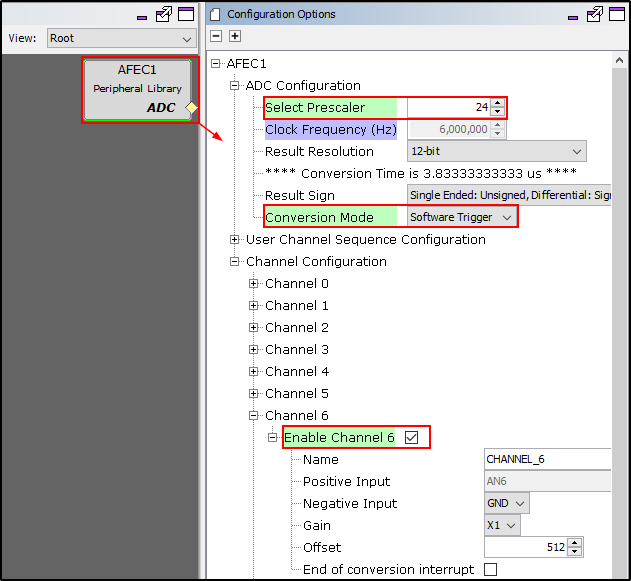This screenshot has height=581, width=631.
Task: Collapse the AFEC1 root tree node
Action: (216, 64)
